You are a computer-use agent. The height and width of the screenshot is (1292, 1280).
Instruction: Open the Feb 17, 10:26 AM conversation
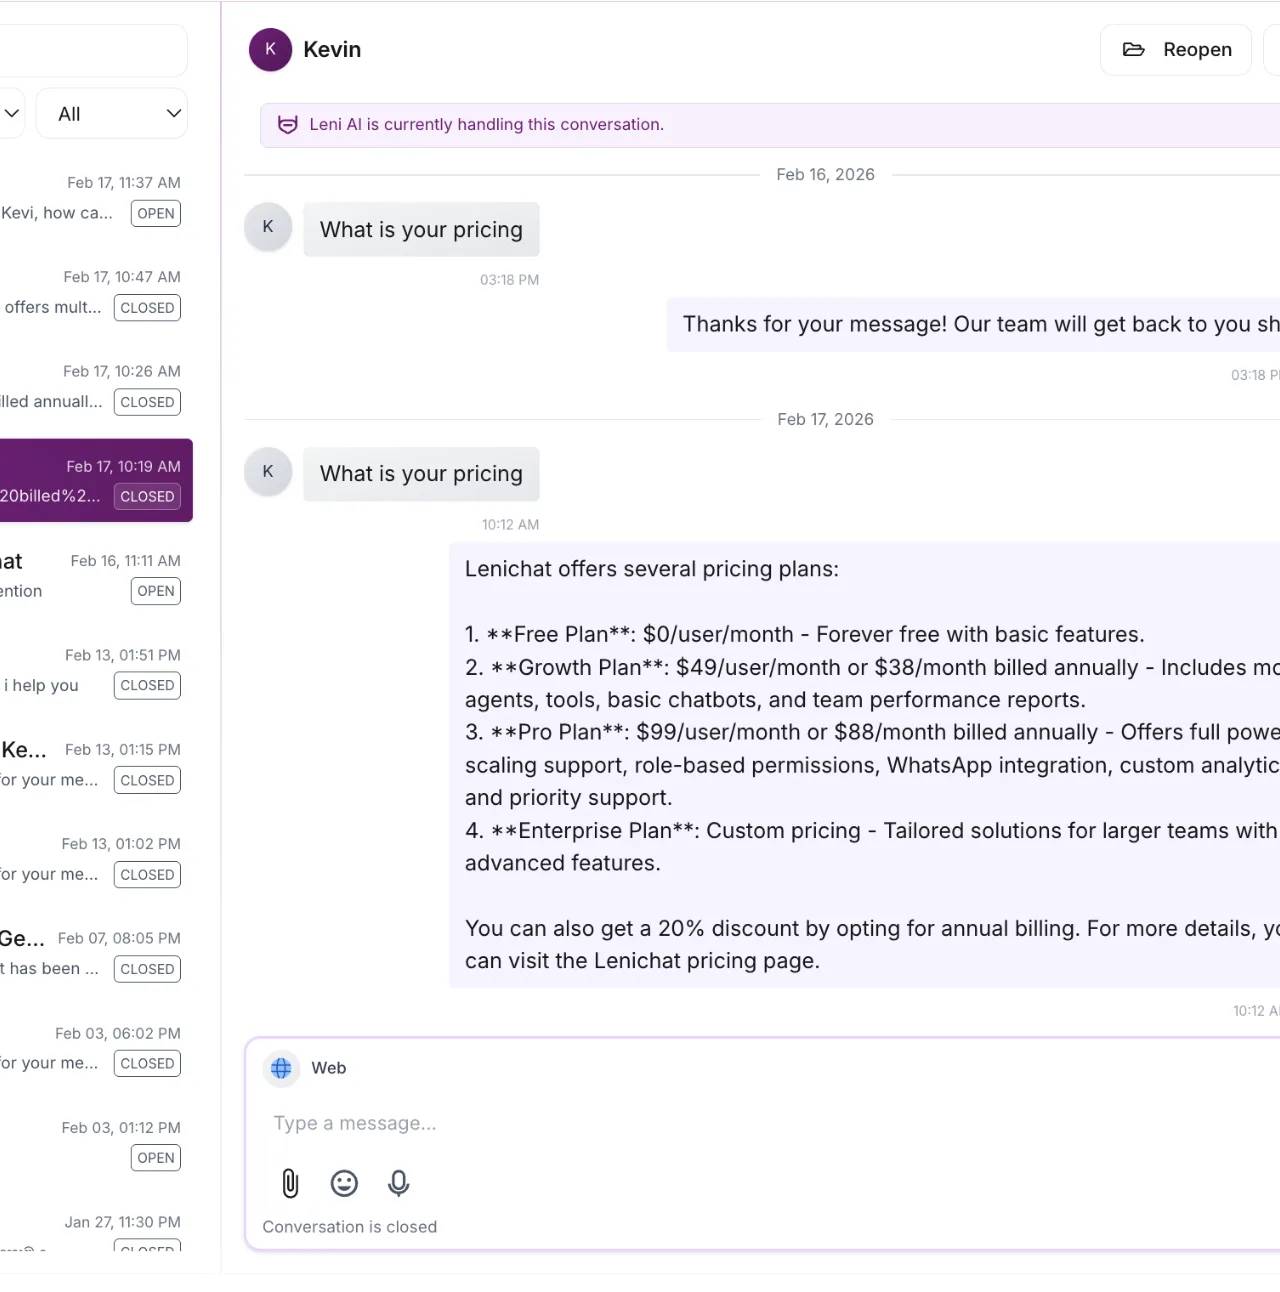(94, 386)
